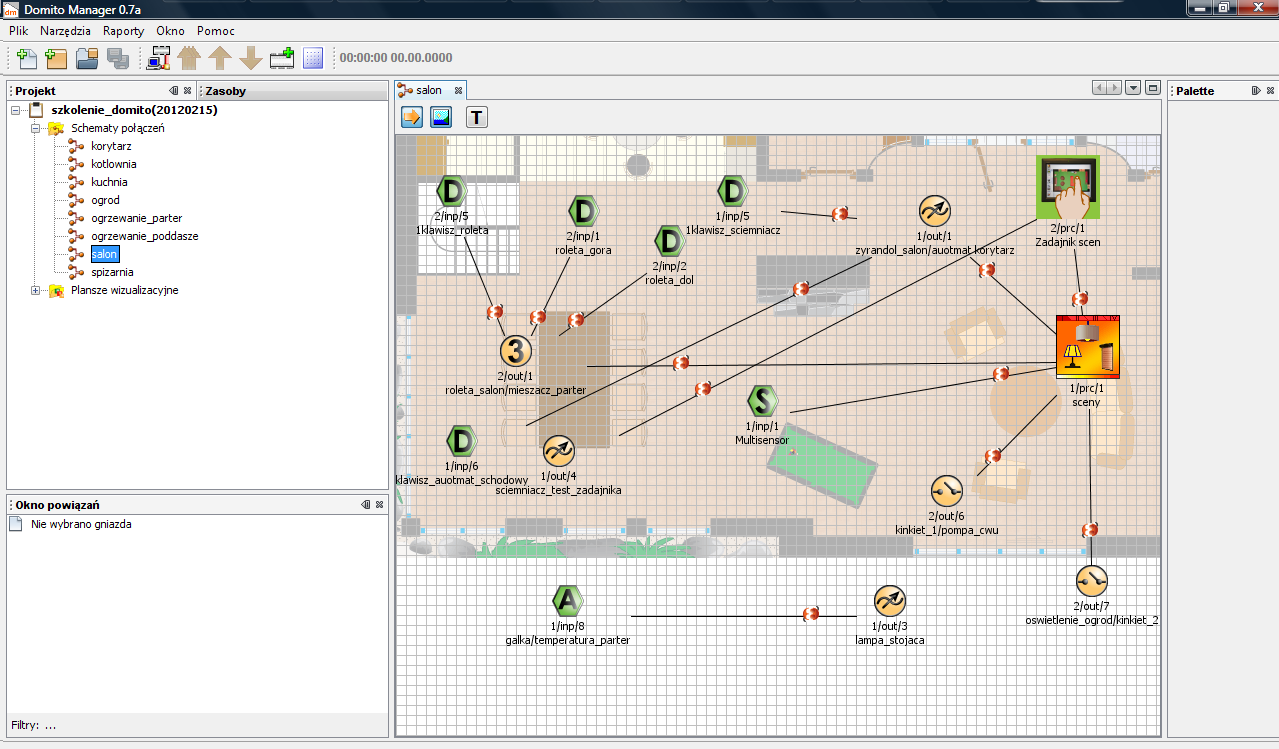Open the Pomoc menu

(216, 31)
